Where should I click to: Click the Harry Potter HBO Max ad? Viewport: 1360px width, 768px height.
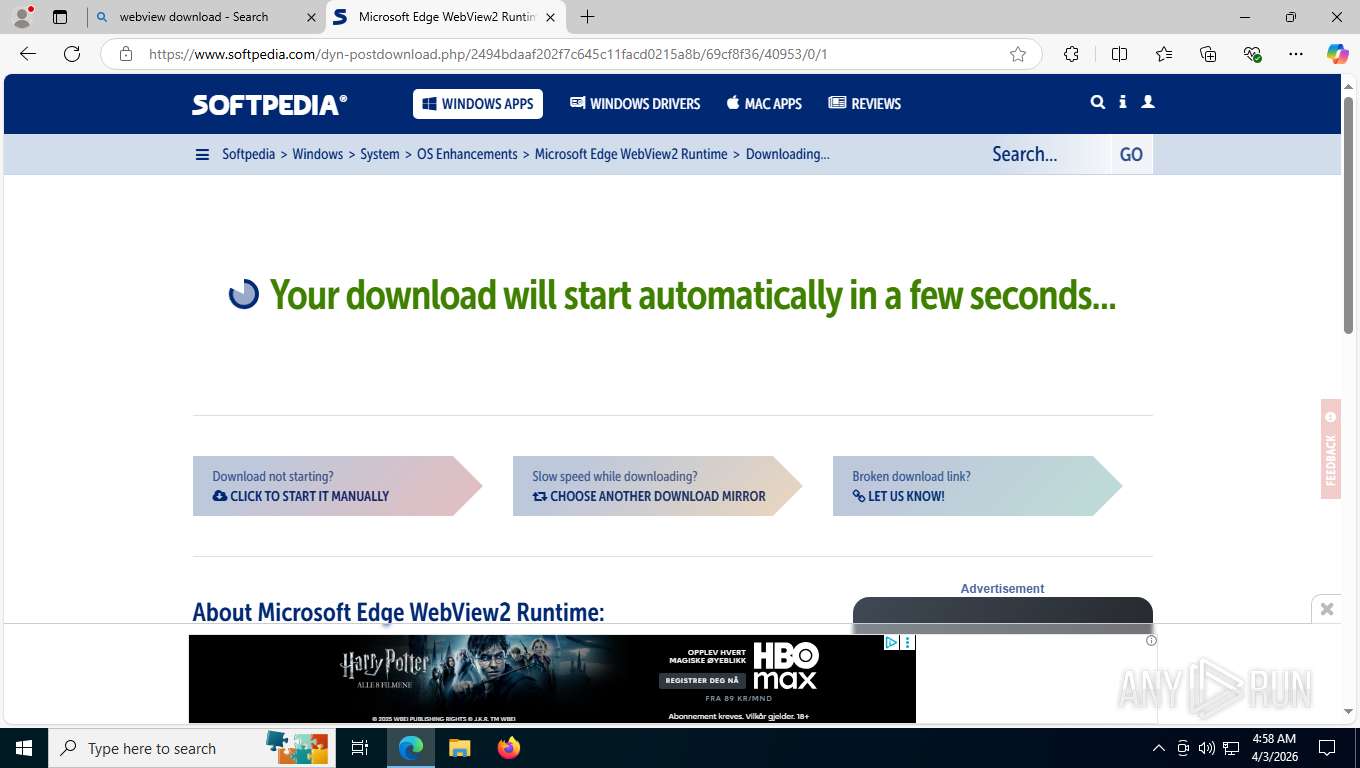pos(552,678)
